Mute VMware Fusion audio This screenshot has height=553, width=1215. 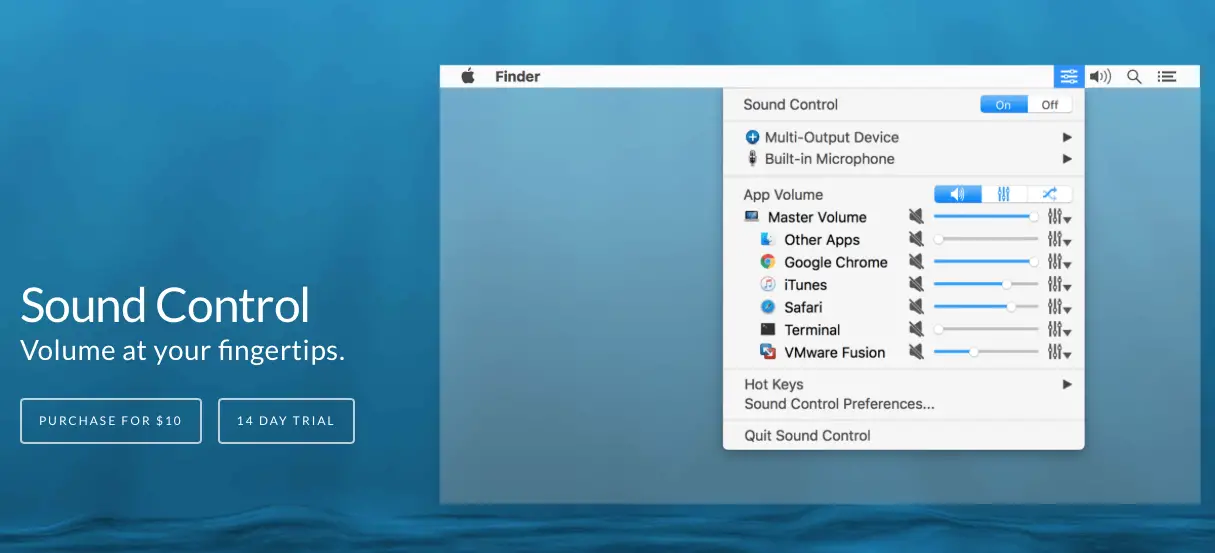pos(916,352)
